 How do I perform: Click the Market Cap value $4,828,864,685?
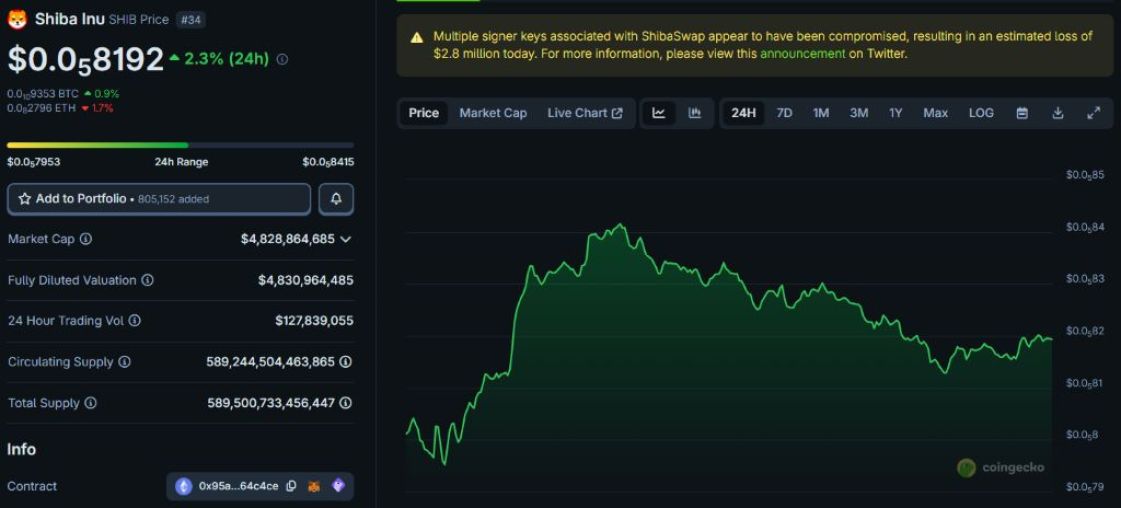(x=287, y=239)
